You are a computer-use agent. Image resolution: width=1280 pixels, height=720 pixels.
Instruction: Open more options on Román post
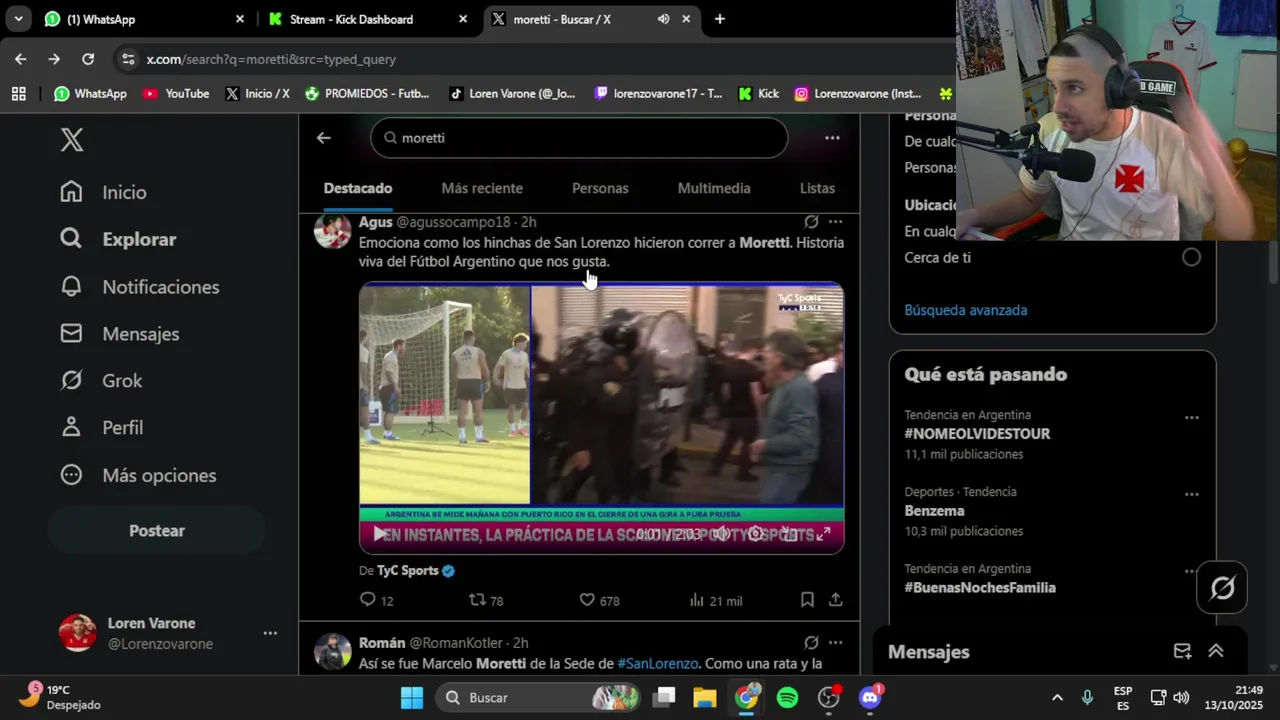pos(835,643)
